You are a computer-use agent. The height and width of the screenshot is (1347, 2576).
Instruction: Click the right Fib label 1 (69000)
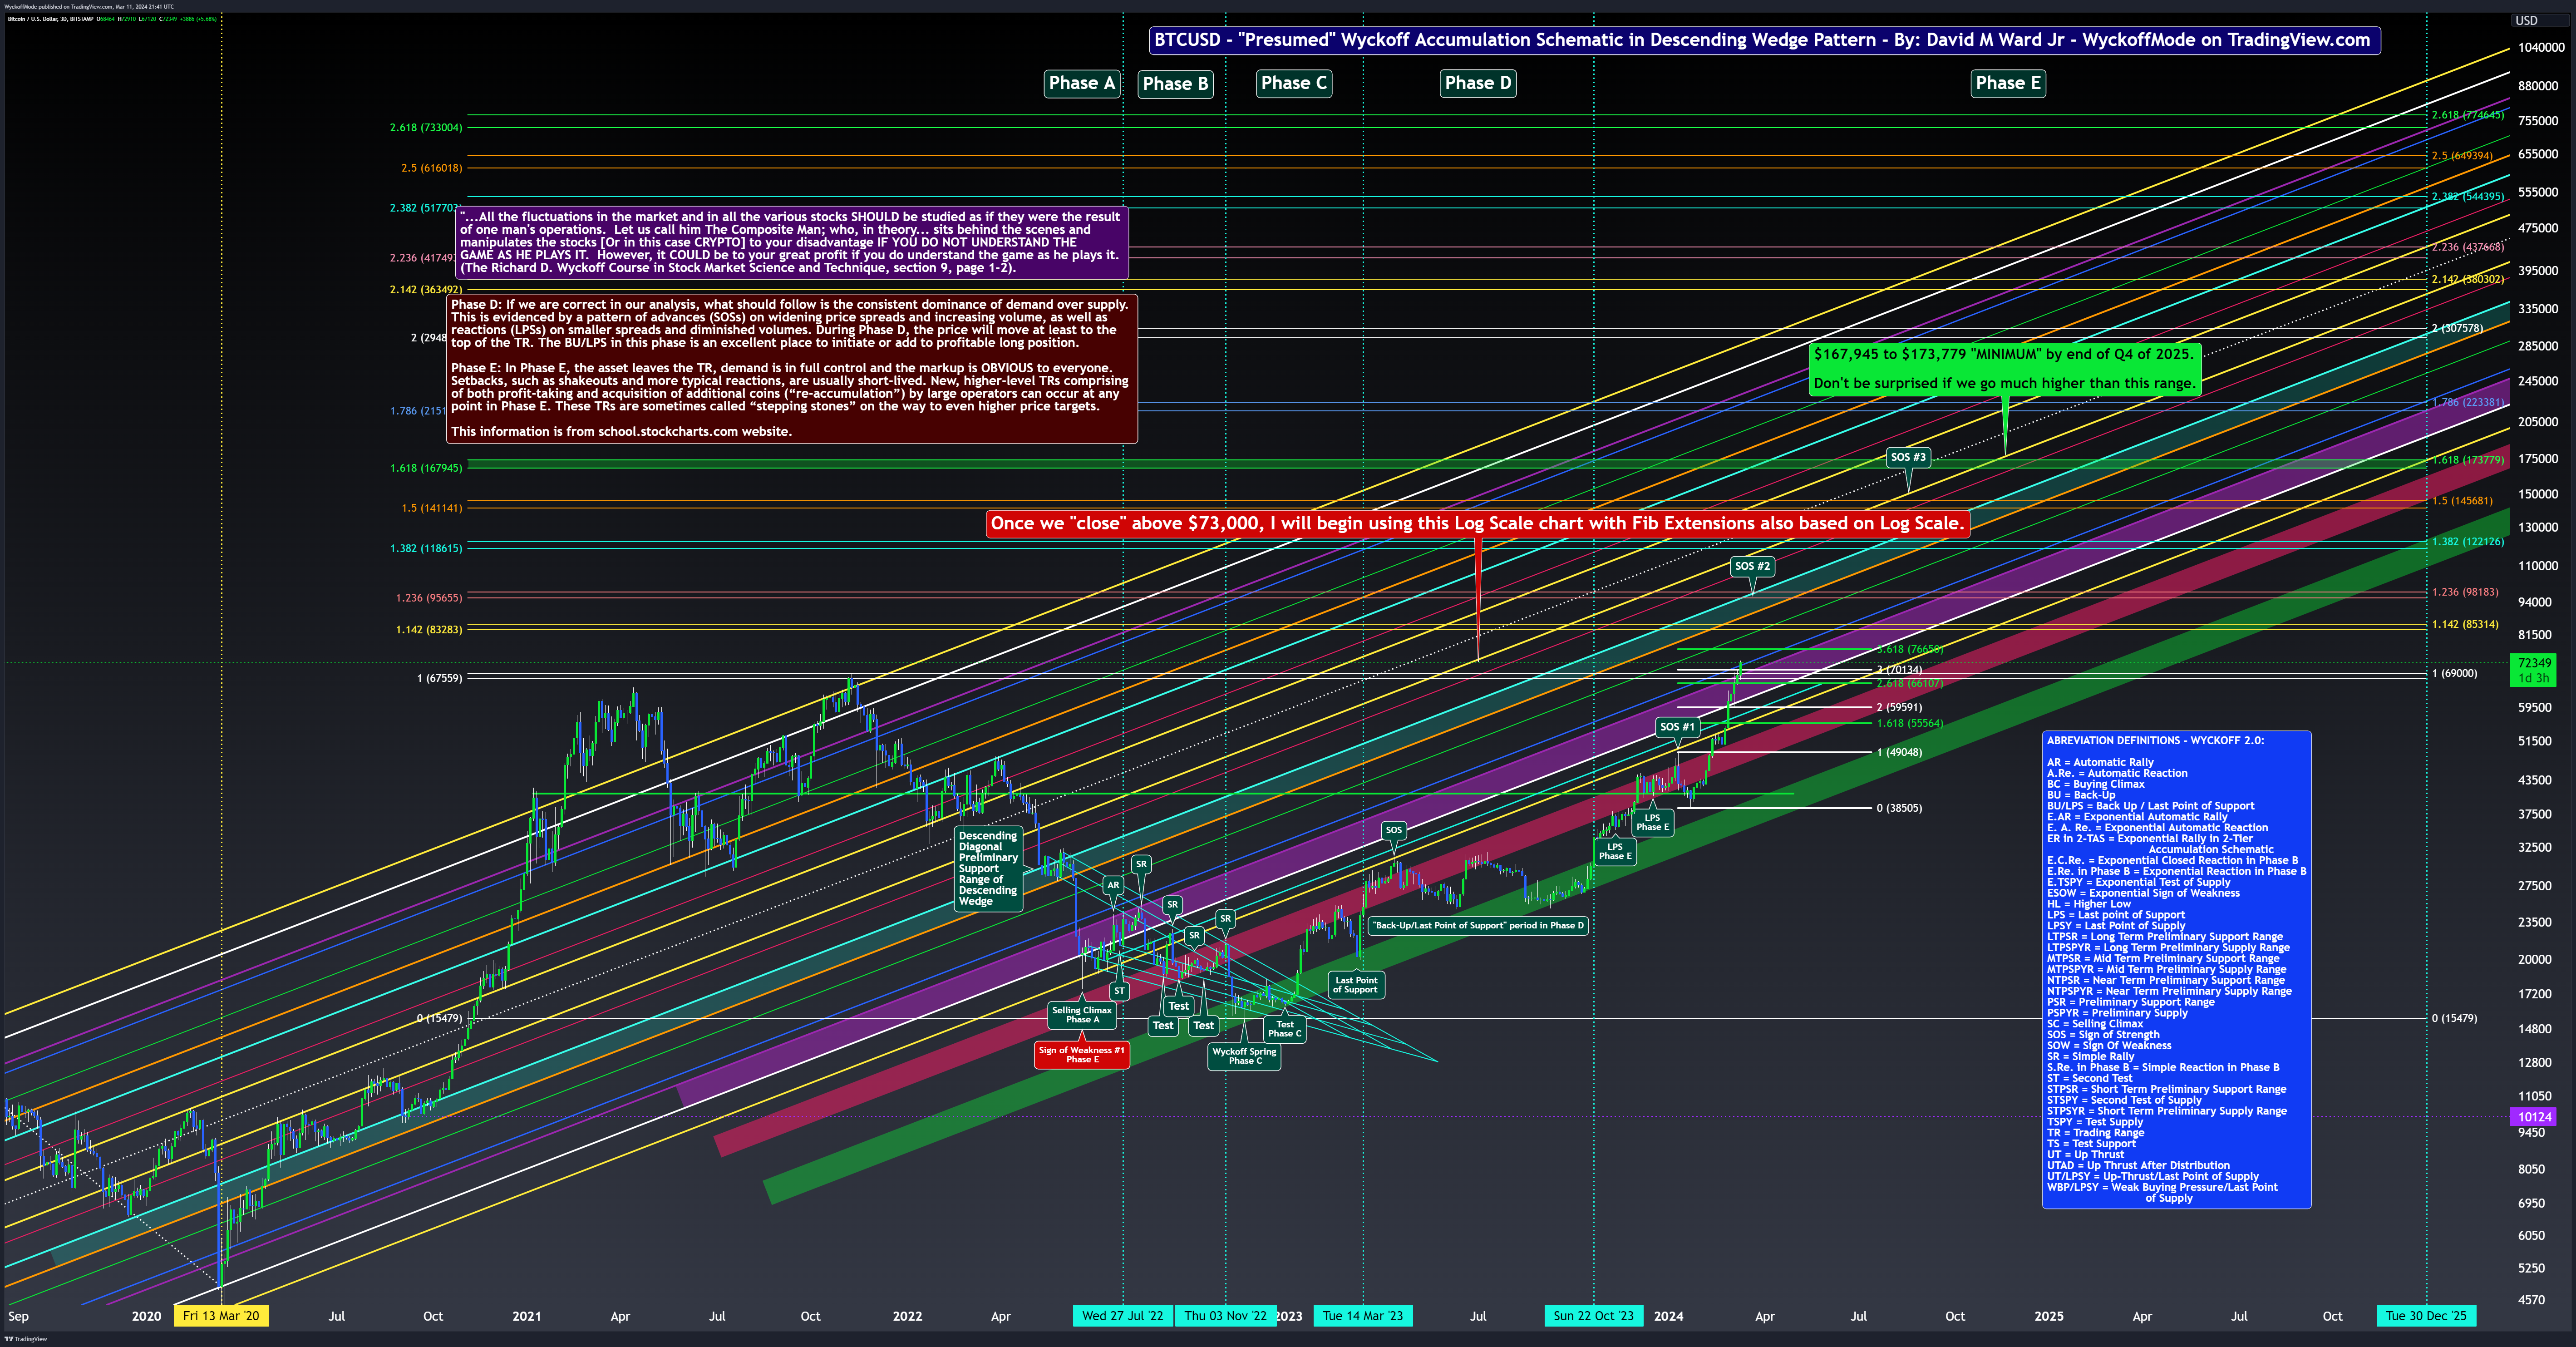pos(2455,674)
